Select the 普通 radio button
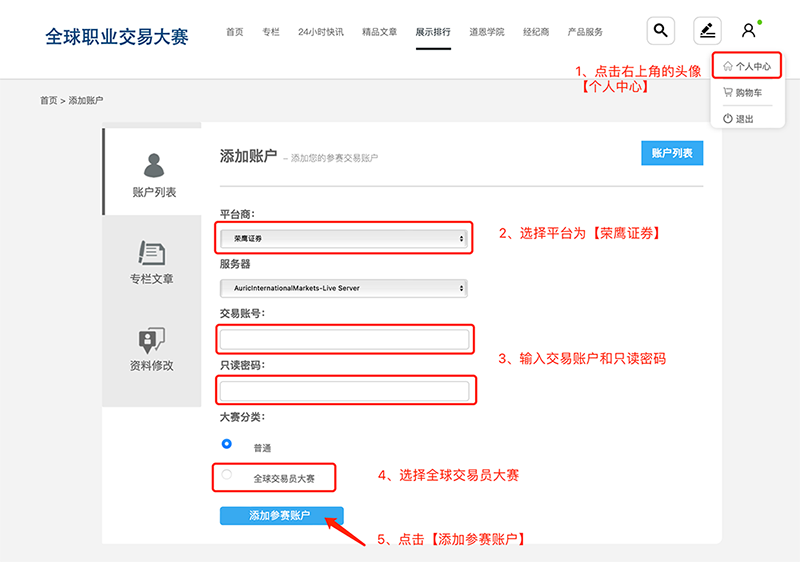 227,444
